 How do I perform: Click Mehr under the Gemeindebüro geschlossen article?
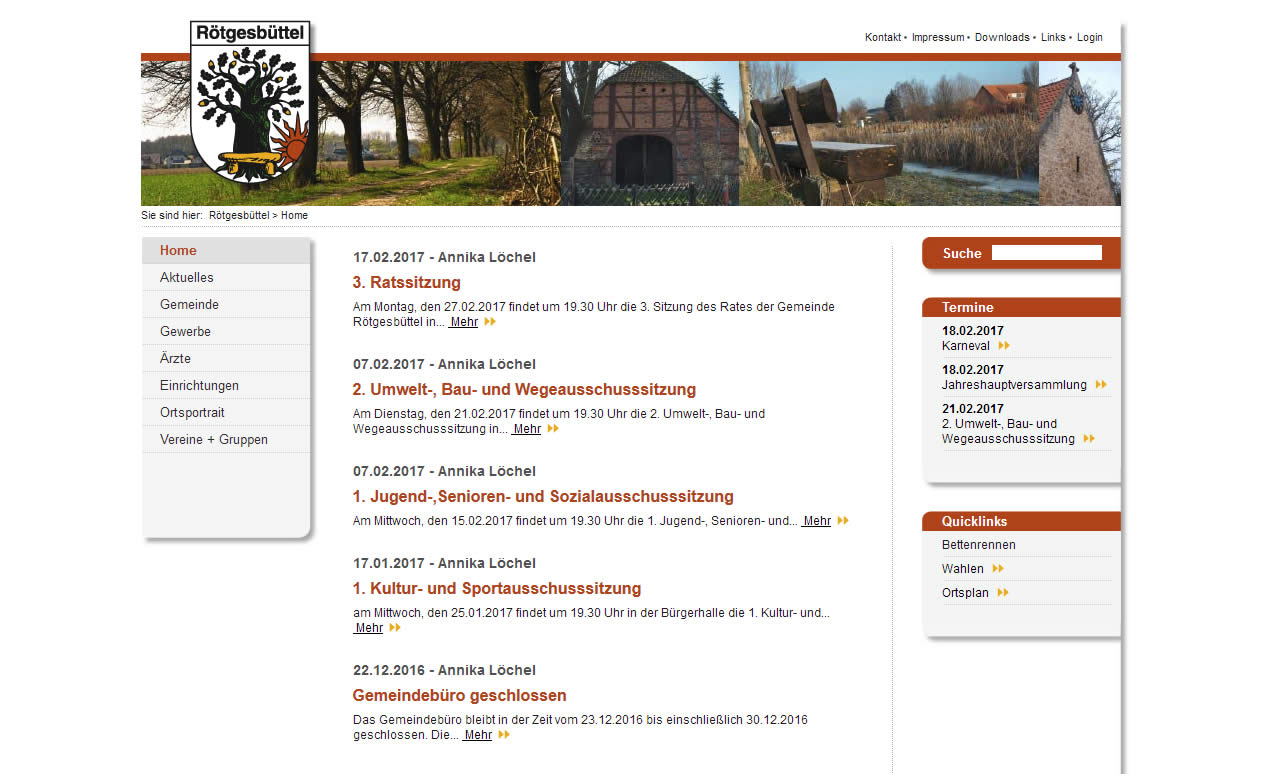click(478, 735)
